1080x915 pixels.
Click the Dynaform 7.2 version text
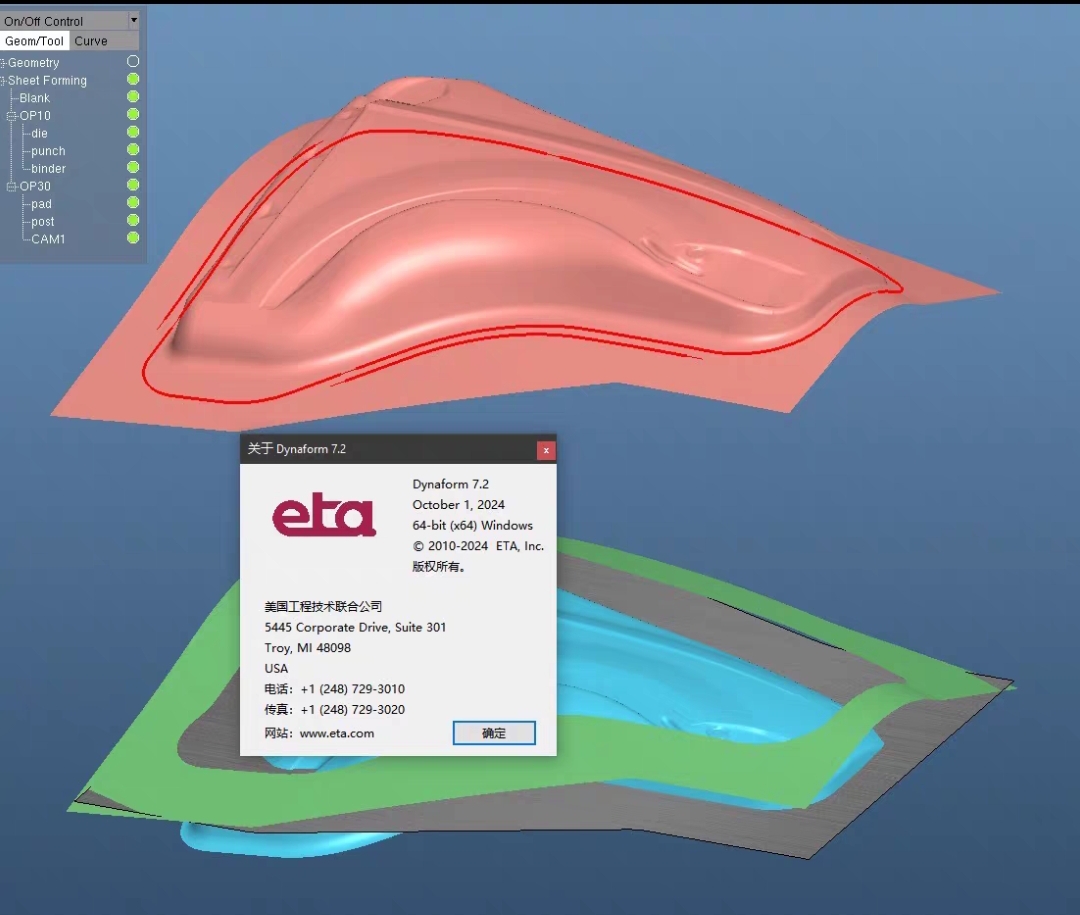450,484
